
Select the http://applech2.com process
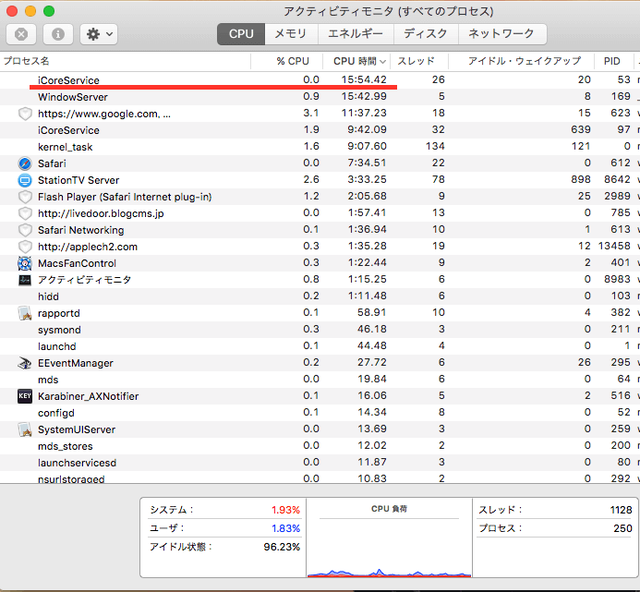(x=88, y=247)
